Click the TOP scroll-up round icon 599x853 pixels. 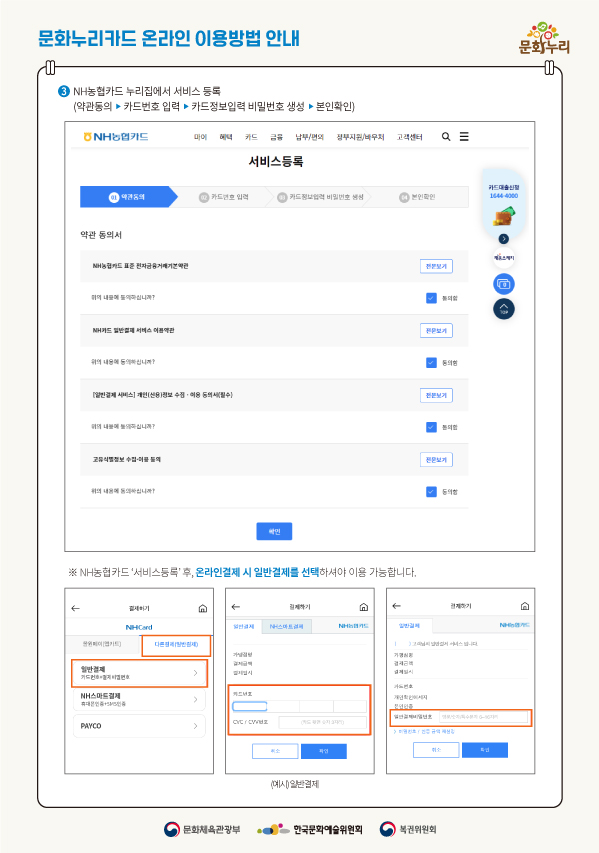coord(504,309)
